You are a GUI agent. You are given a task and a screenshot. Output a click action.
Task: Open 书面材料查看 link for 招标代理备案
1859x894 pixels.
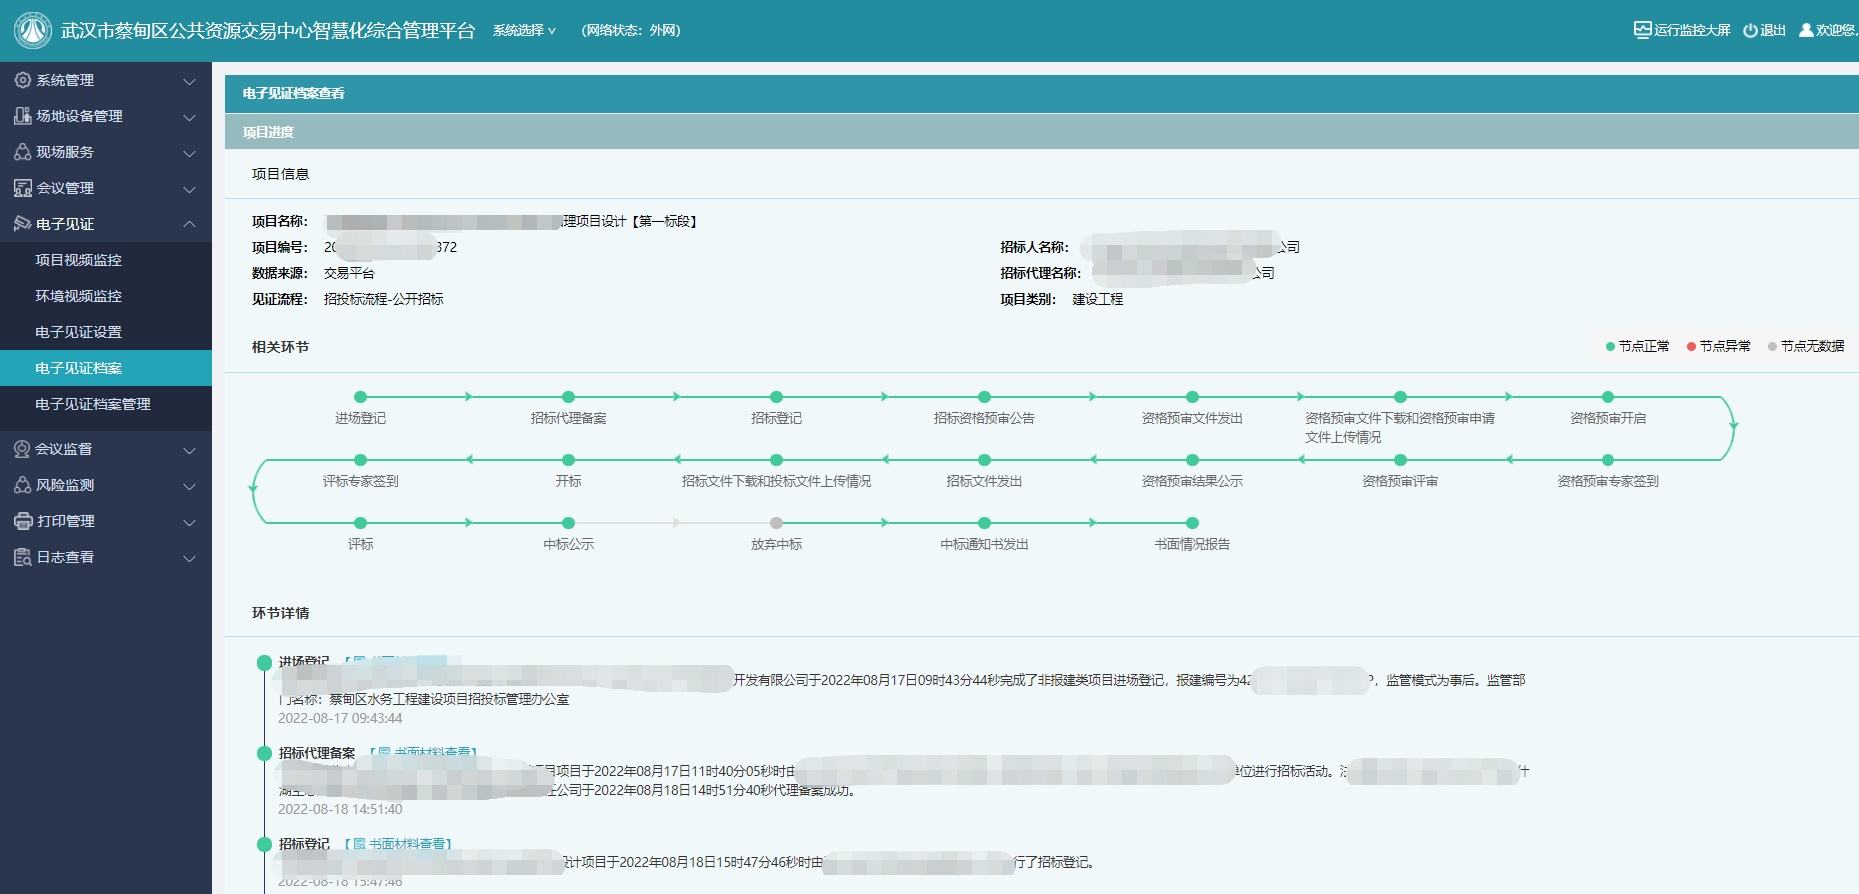(x=433, y=753)
